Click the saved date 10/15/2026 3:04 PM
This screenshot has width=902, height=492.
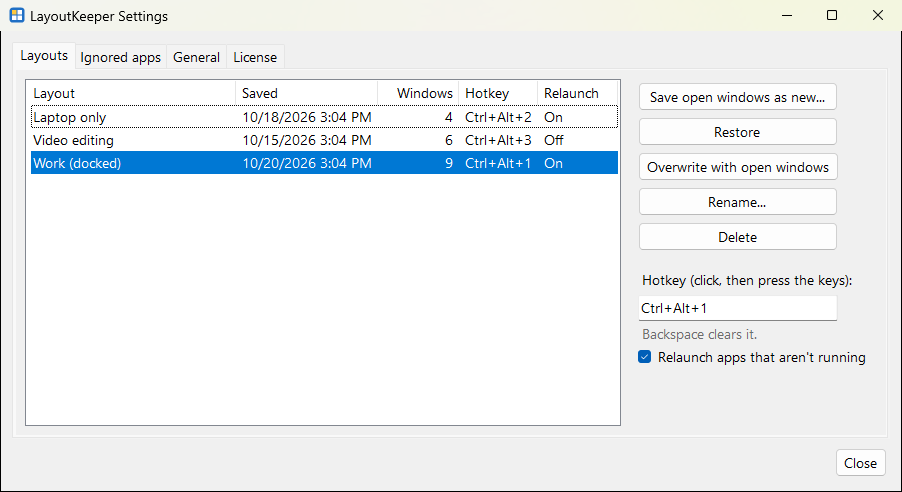[307, 140]
